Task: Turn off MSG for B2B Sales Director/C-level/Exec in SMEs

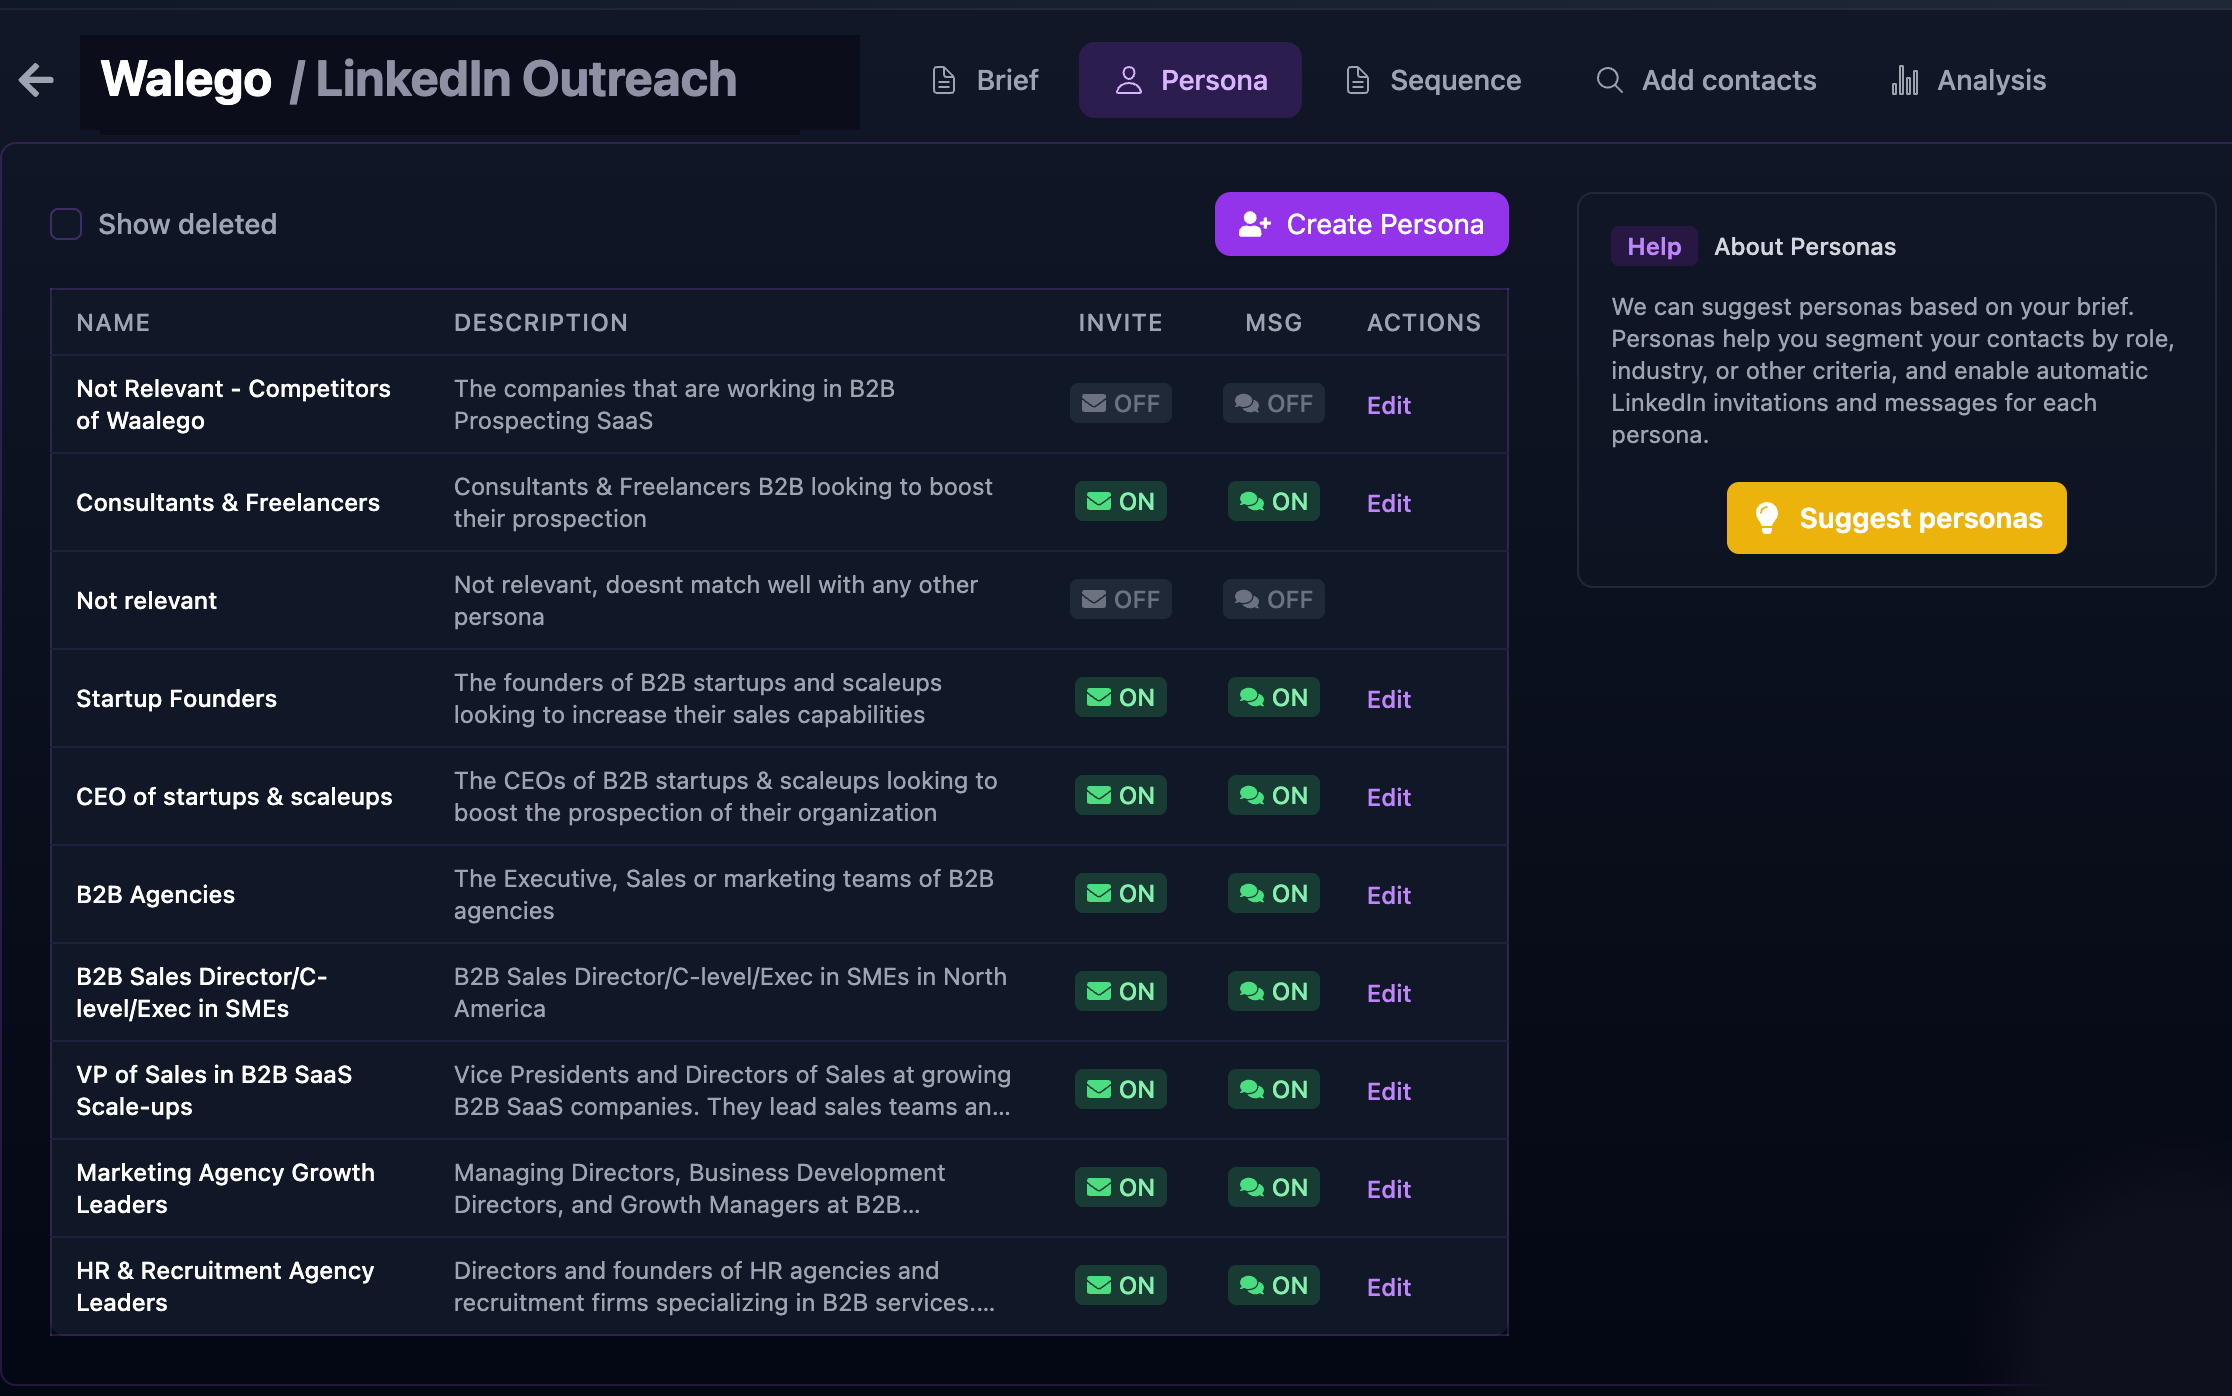Action: coord(1273,992)
